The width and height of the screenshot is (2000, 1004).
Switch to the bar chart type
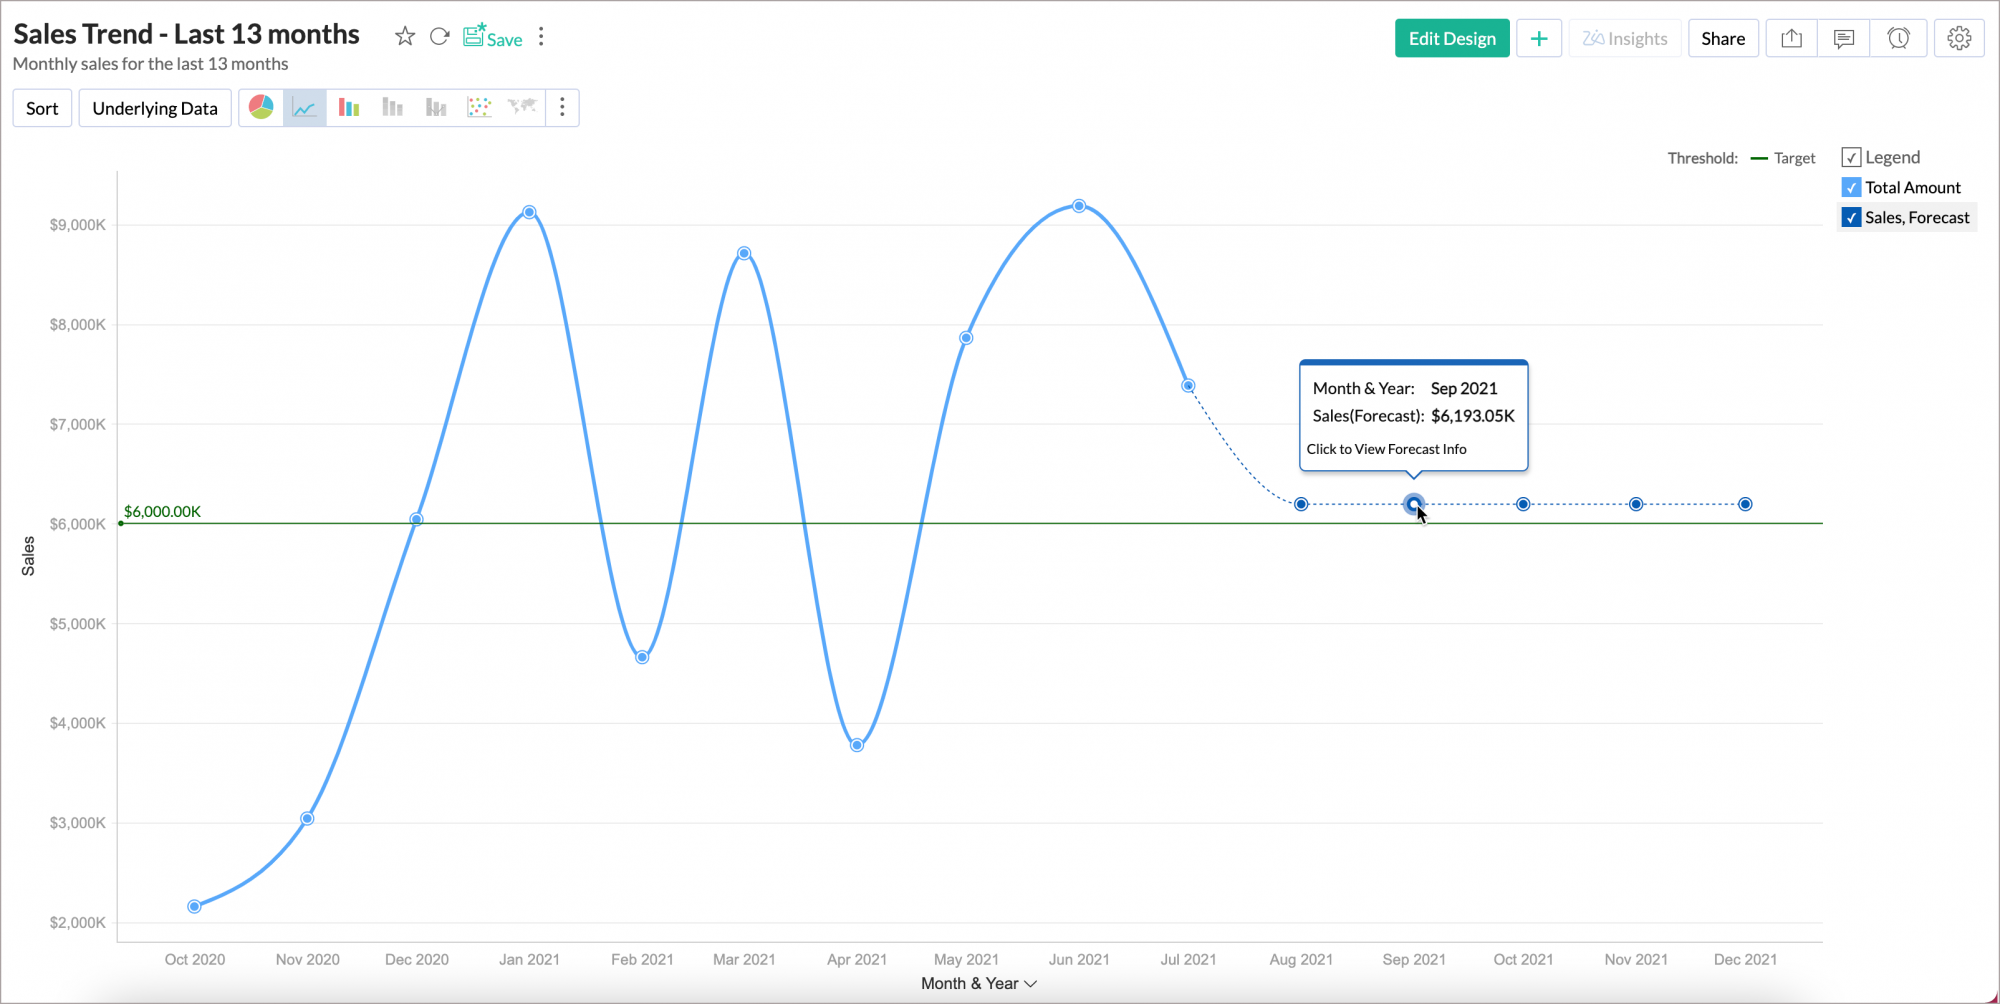coord(348,107)
